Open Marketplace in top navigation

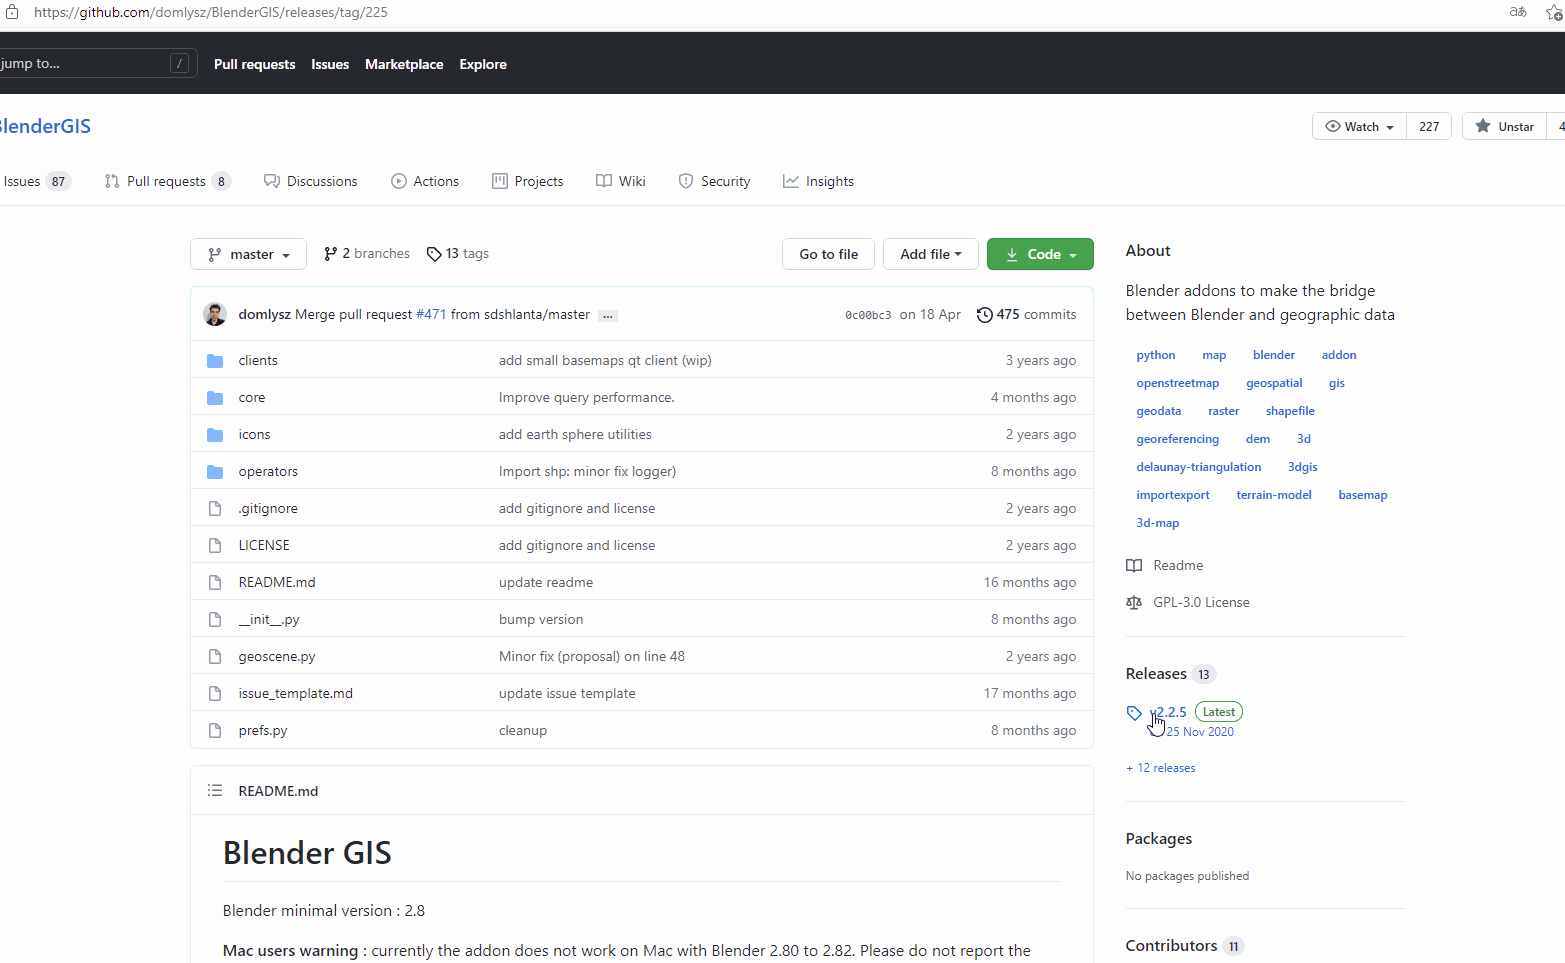click(x=404, y=64)
